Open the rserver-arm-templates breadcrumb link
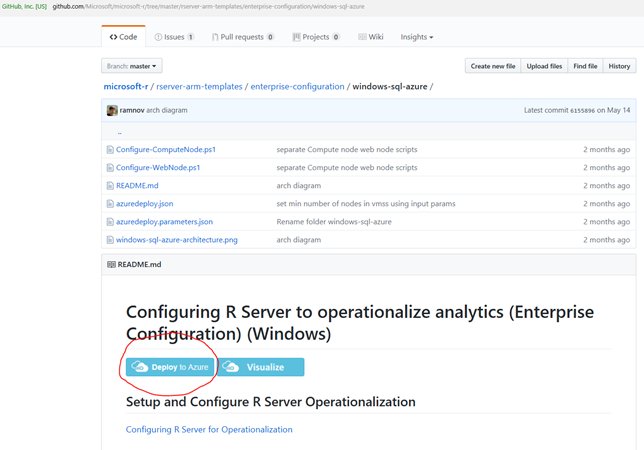Viewport: 644px width, 450px height. pyautogui.click(x=199, y=87)
